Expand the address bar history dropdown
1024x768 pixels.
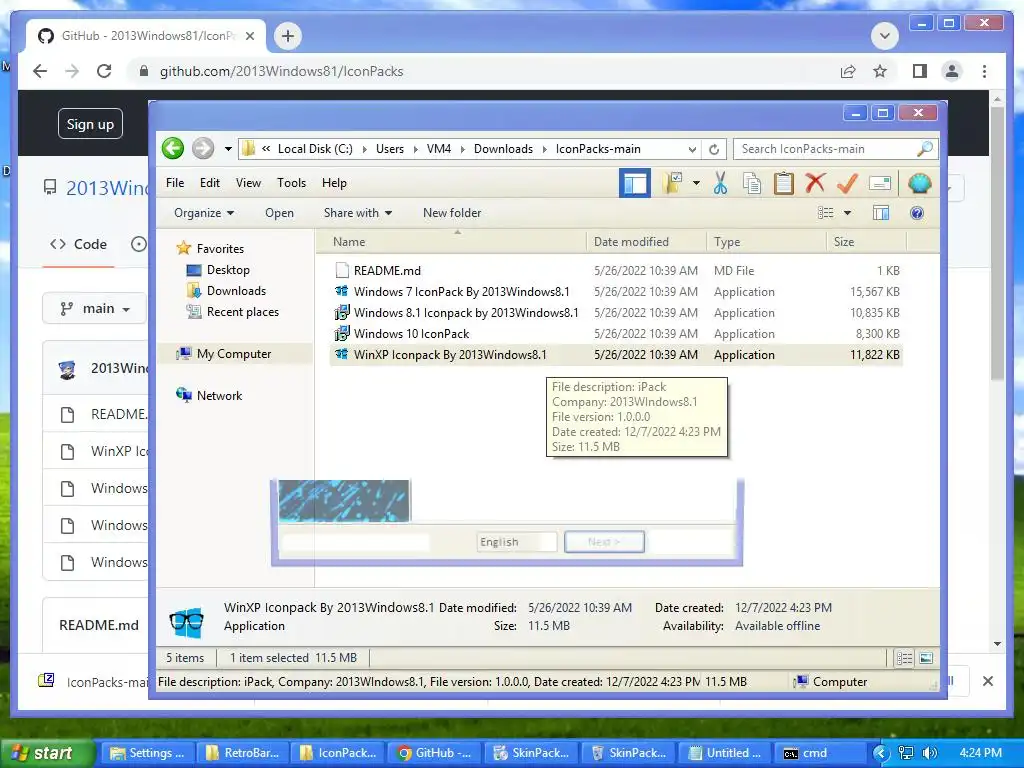point(692,149)
